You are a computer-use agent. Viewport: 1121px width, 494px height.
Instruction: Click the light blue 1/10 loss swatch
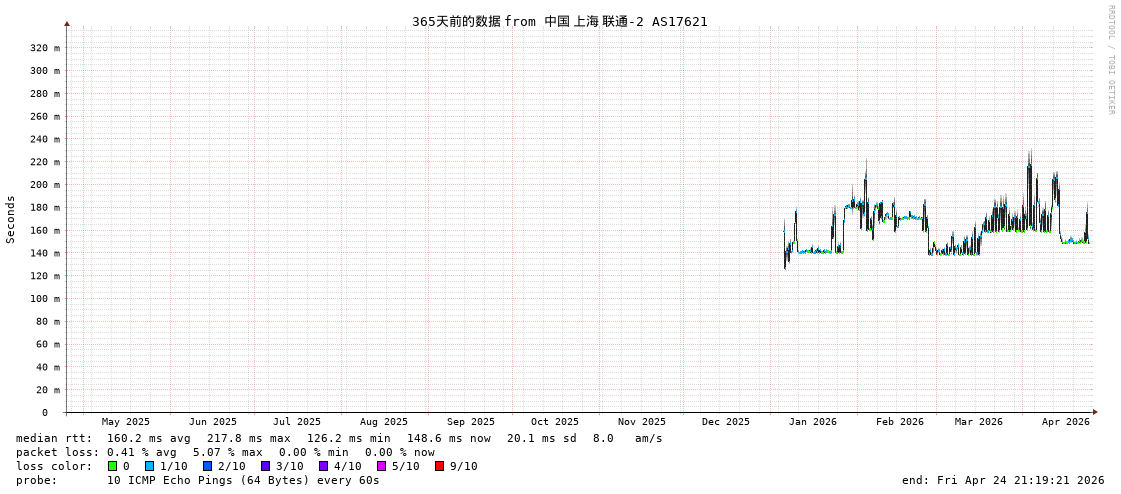click(x=149, y=466)
